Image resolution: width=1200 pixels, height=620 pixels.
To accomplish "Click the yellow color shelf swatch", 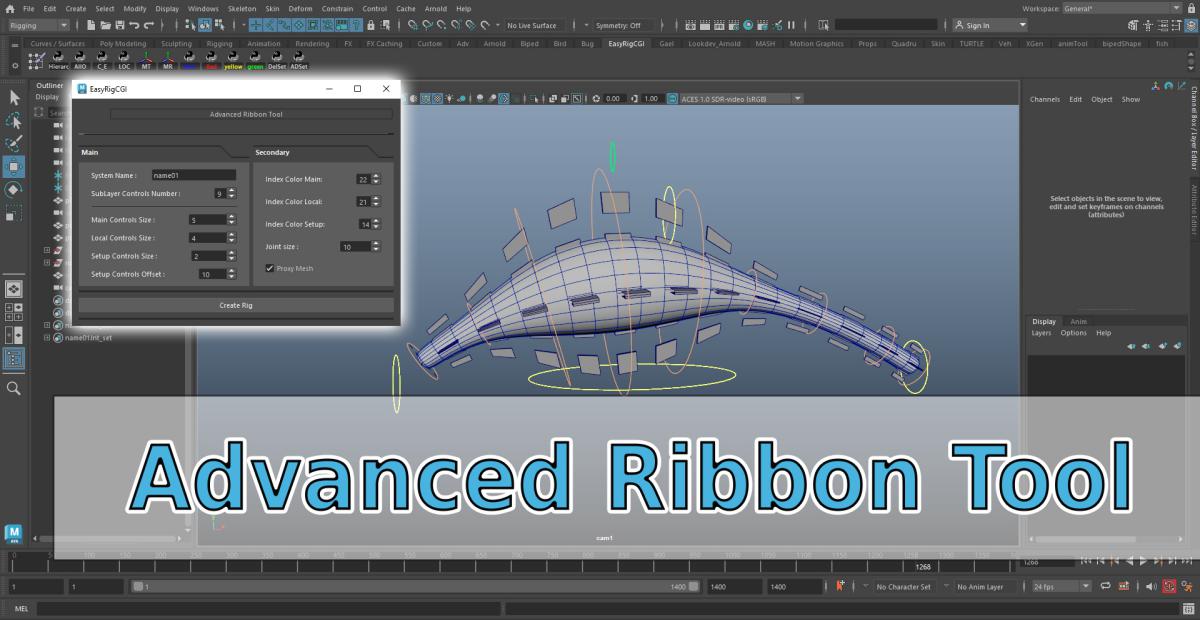I will point(233,60).
